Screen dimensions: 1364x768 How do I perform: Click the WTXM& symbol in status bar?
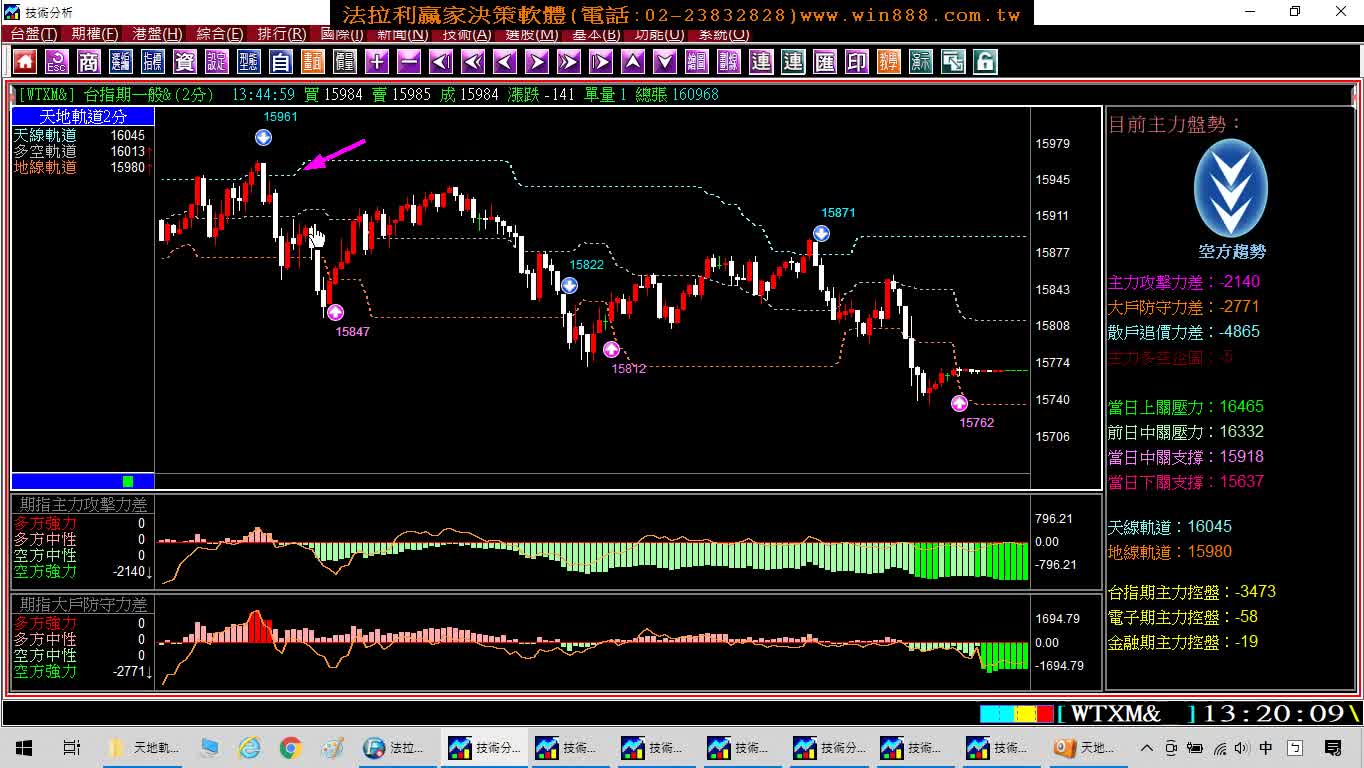click(x=1116, y=713)
